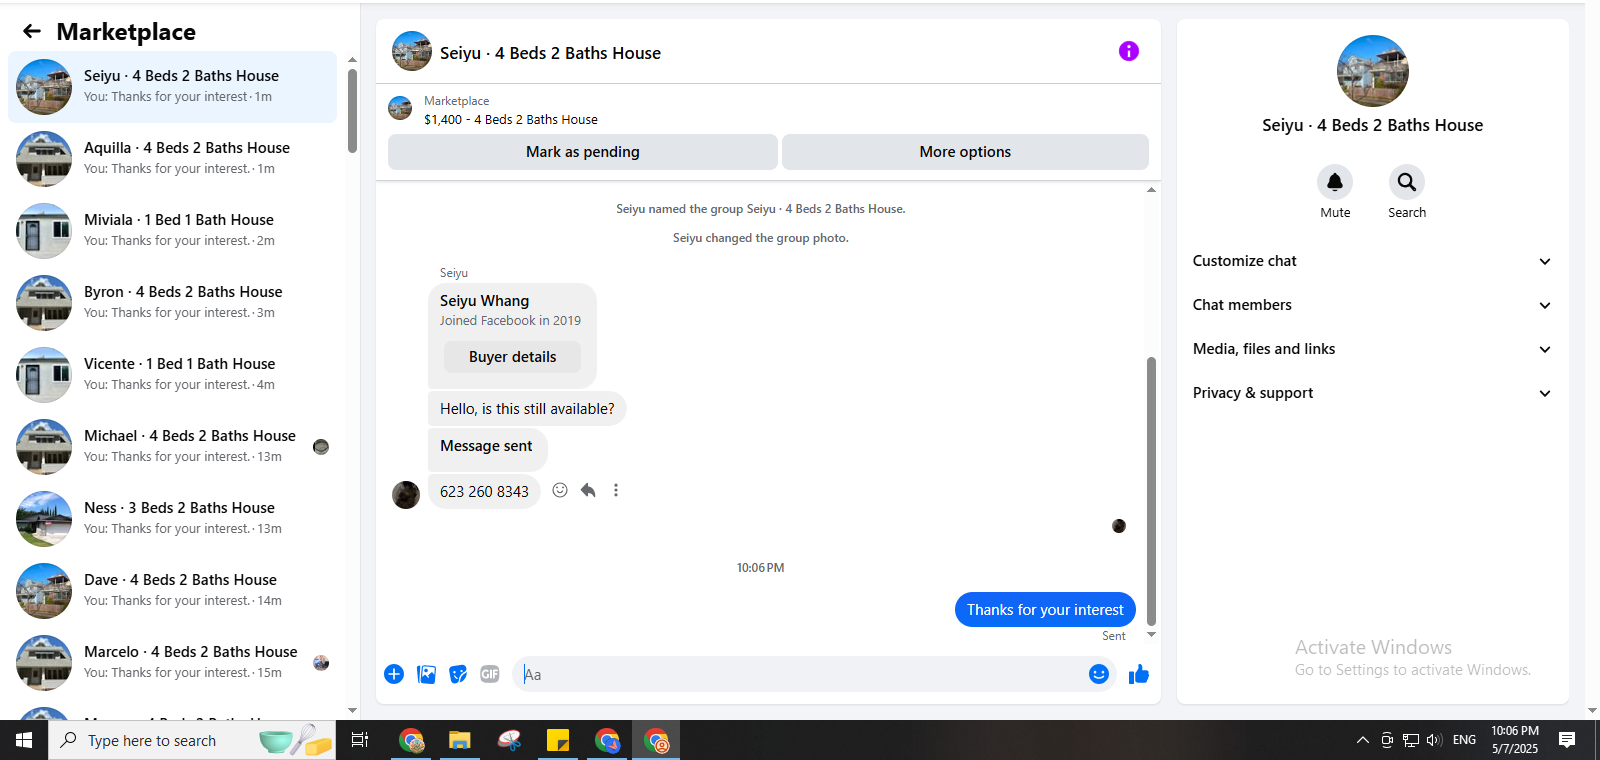Viewport: 1600px width, 760px height.
Task: Click the Aa message input field
Action: coord(800,674)
